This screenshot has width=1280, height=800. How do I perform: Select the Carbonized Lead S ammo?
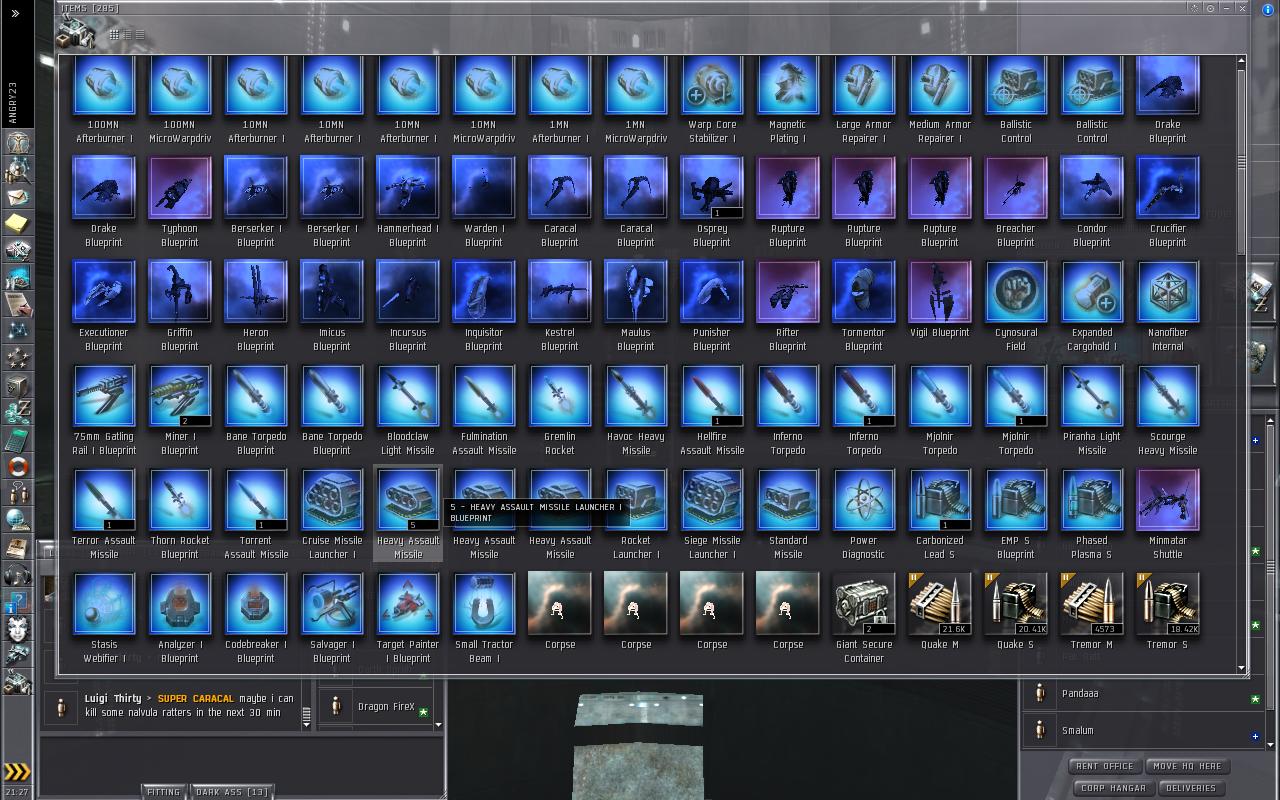tap(940, 514)
